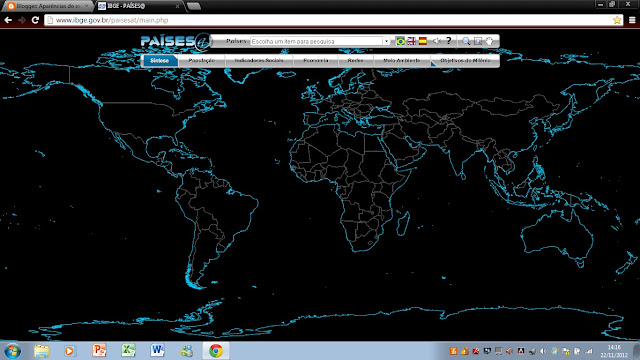
Task: Open the Redes tab
Action: pos(355,60)
